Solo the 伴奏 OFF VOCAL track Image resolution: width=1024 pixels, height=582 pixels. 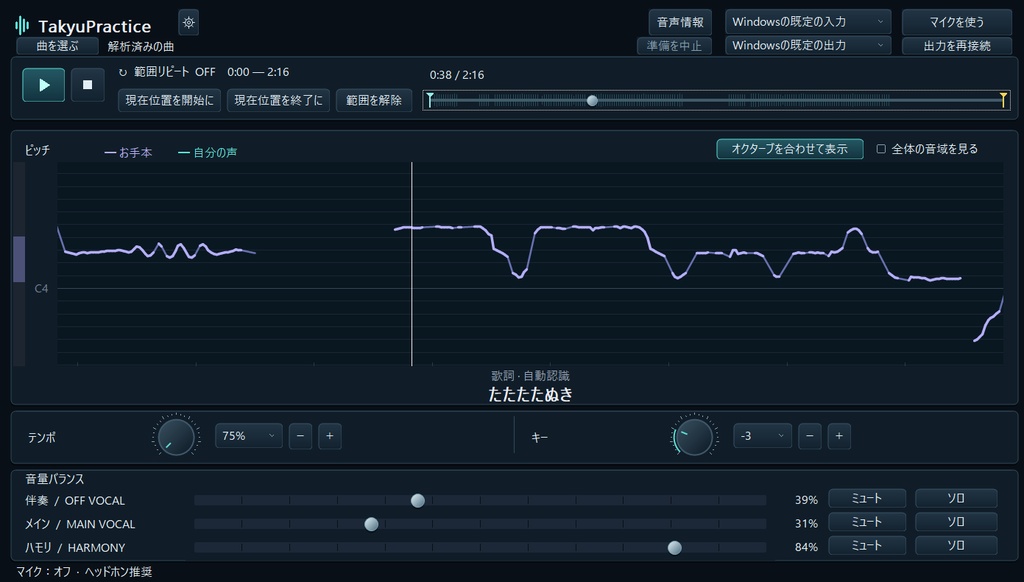[x=956, y=498]
